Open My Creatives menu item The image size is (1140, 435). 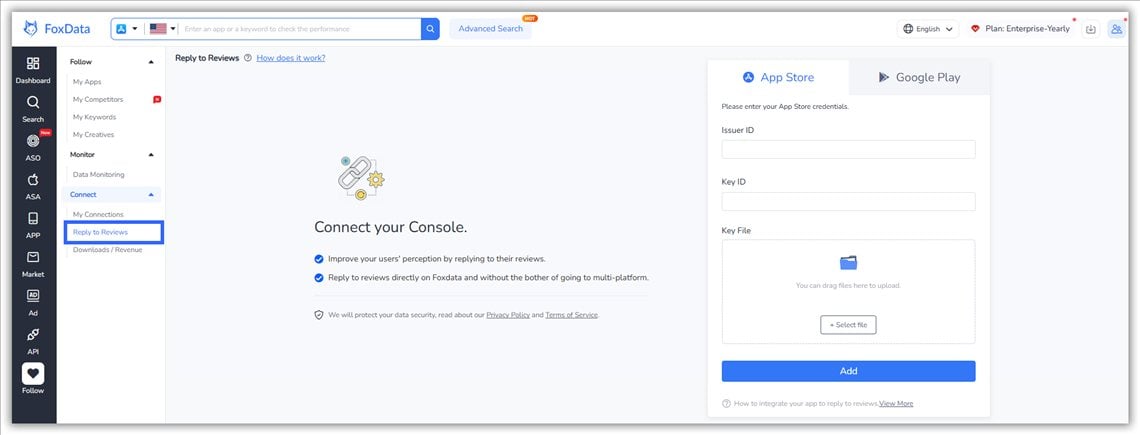[x=94, y=135]
